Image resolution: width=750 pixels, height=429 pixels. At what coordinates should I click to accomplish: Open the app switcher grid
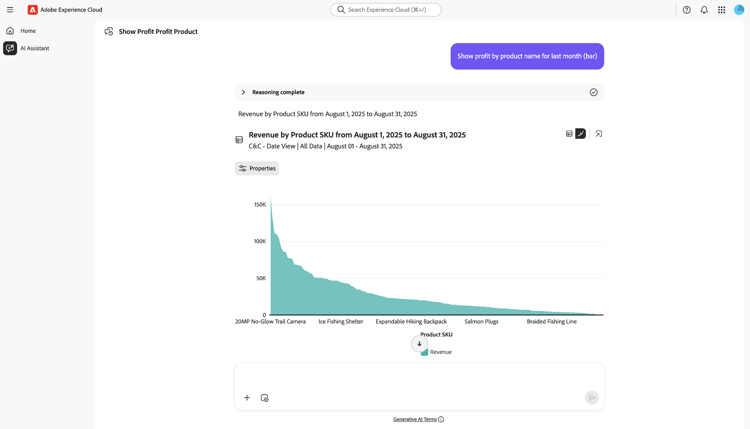coord(721,10)
